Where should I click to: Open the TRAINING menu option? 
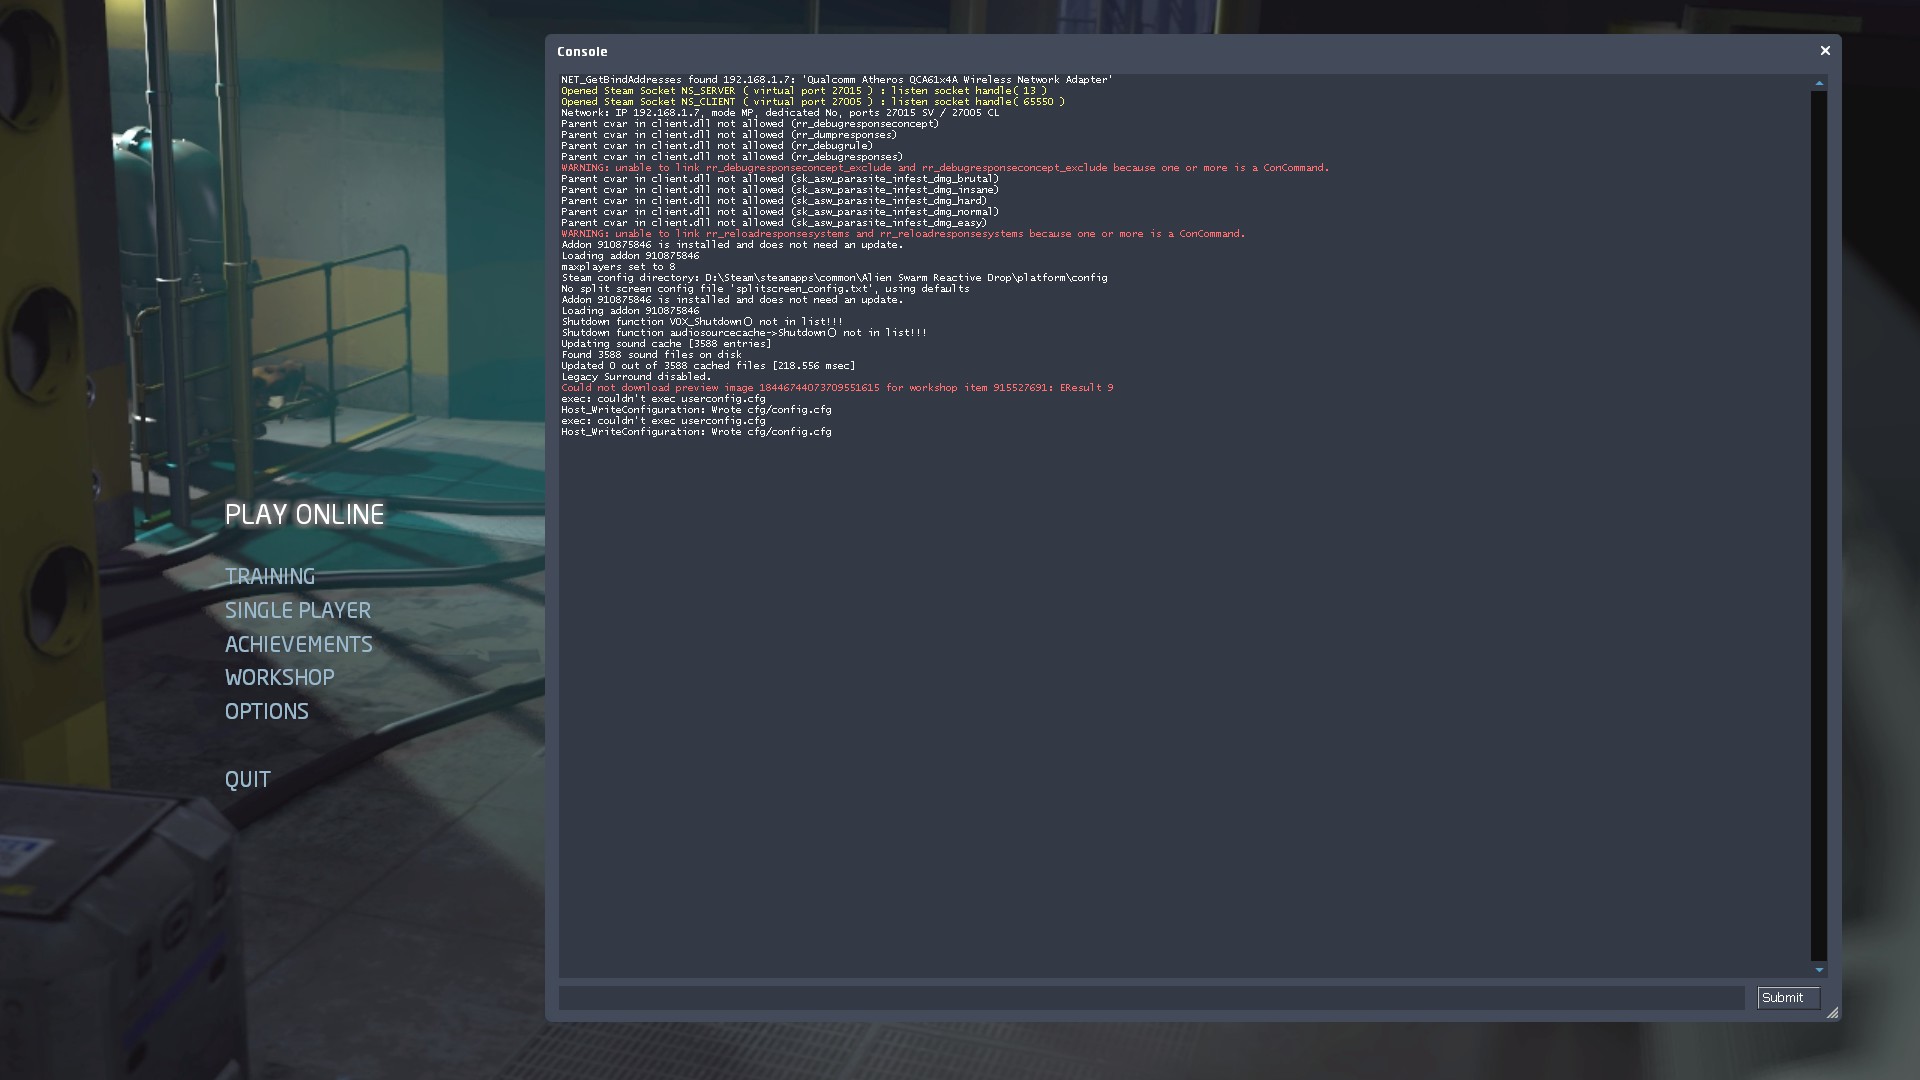[x=269, y=577]
